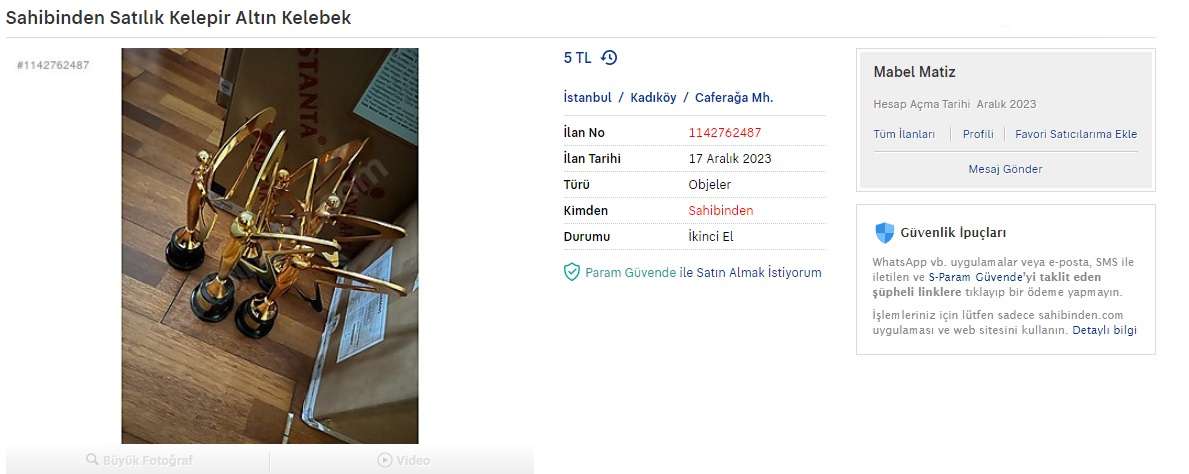
Task: Open the Caferağa Mh. neighborhood link
Action: pyautogui.click(x=734, y=98)
